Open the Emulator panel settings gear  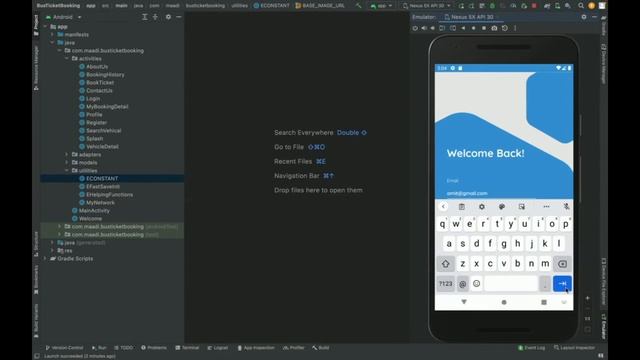coord(584,17)
